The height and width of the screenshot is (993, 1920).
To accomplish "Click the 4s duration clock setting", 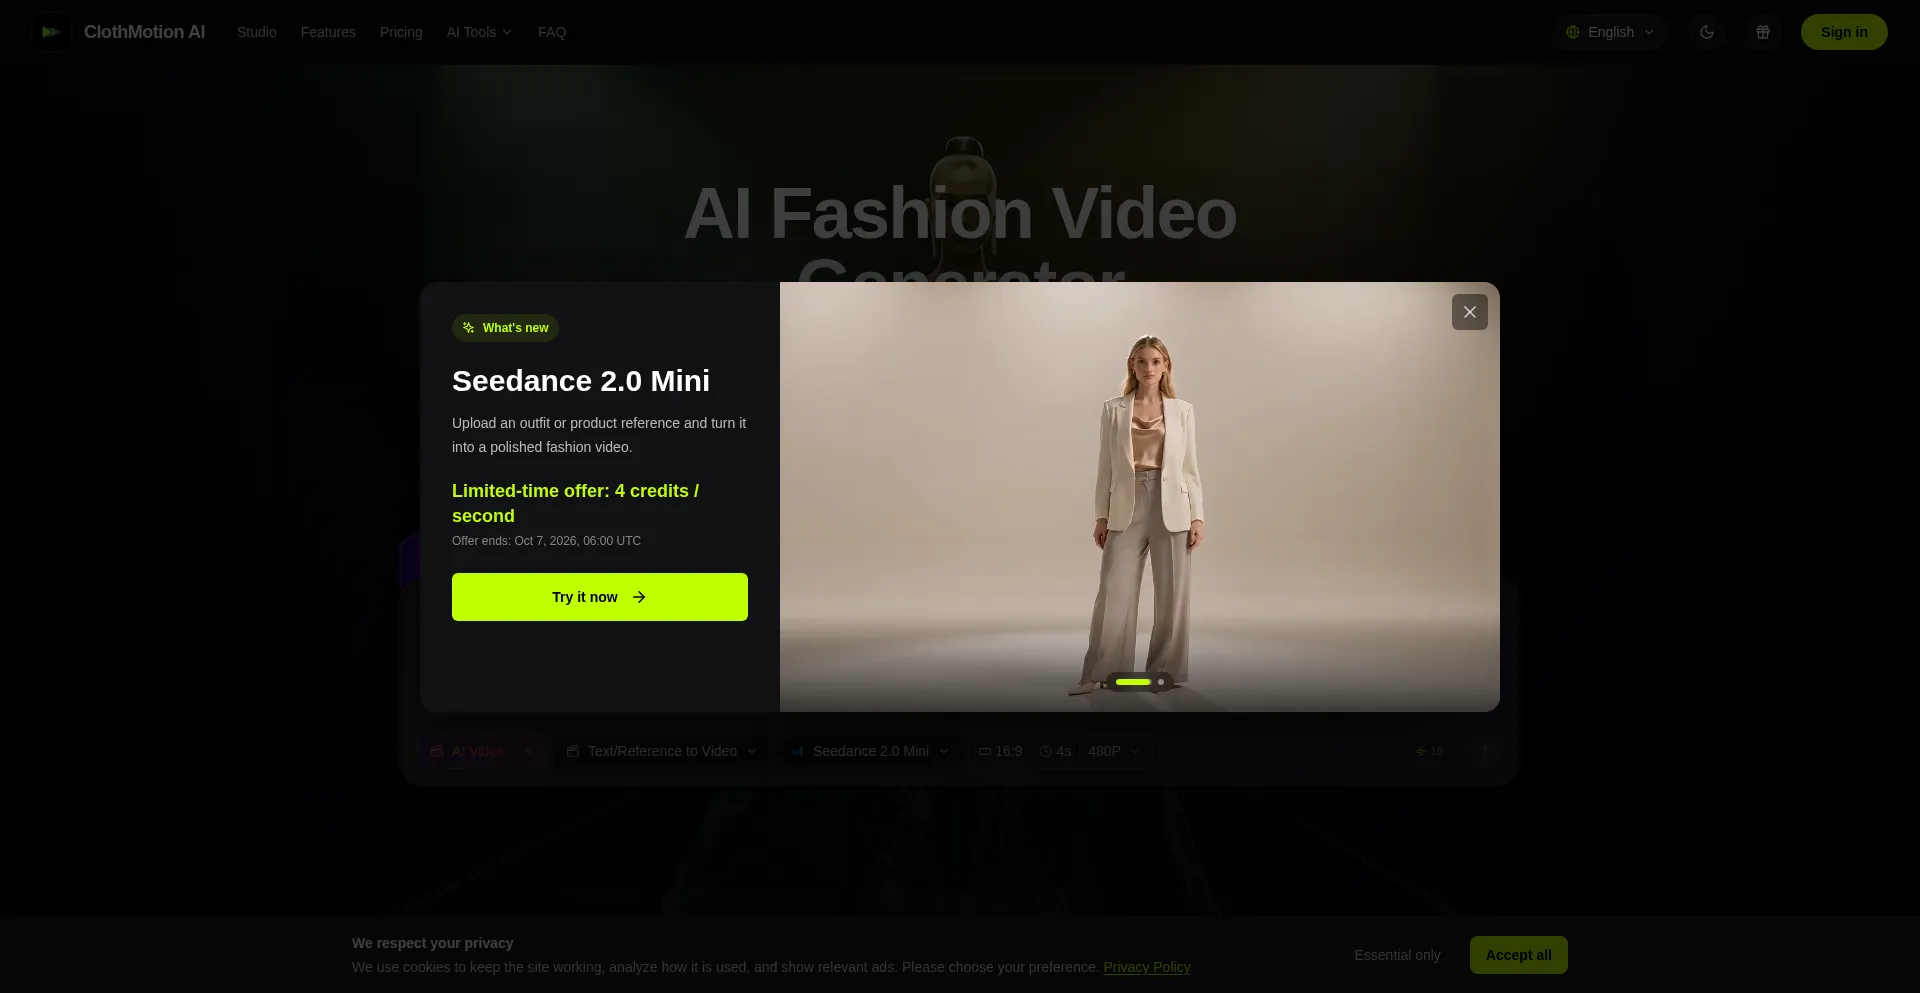I will pyautogui.click(x=1055, y=751).
